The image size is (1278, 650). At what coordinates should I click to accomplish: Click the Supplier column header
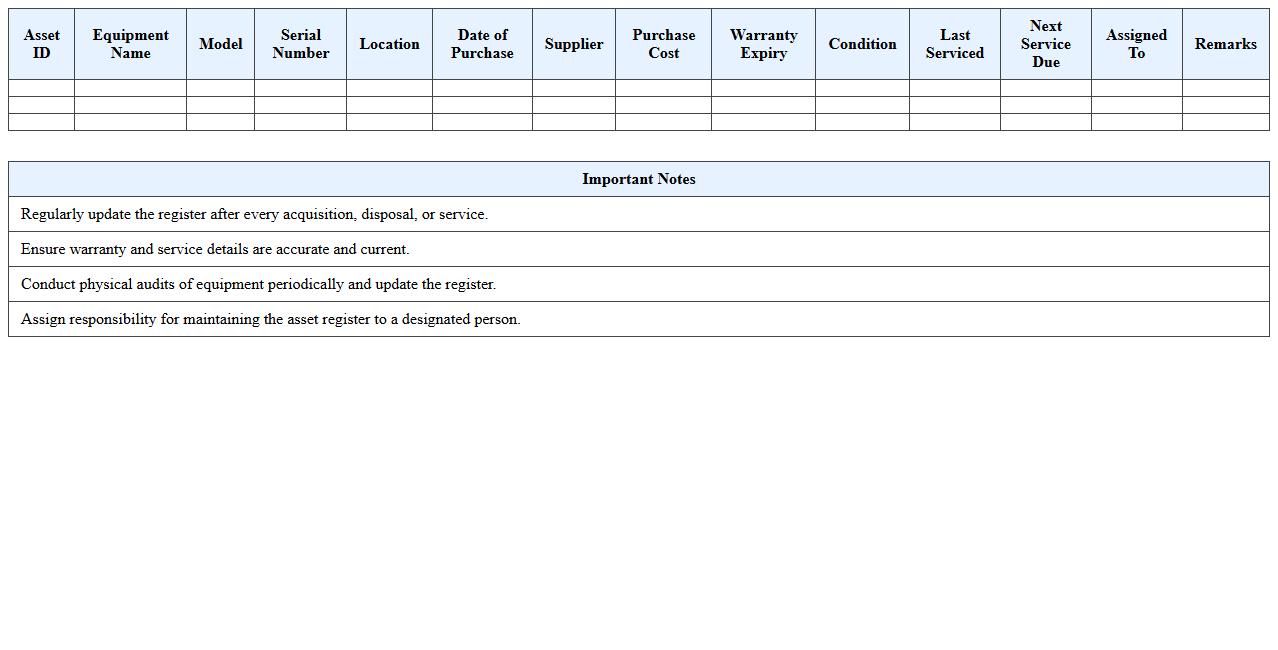[x=573, y=44]
